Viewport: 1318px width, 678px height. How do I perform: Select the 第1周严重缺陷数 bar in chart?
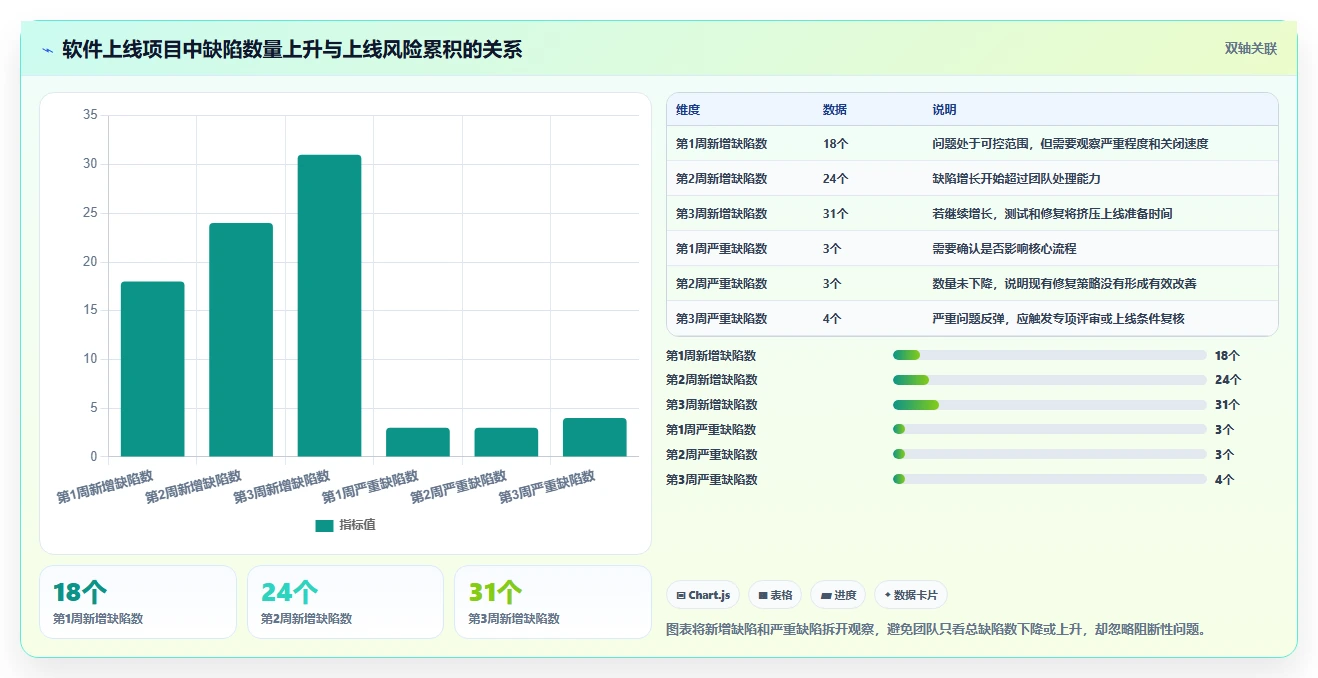[x=418, y=442]
